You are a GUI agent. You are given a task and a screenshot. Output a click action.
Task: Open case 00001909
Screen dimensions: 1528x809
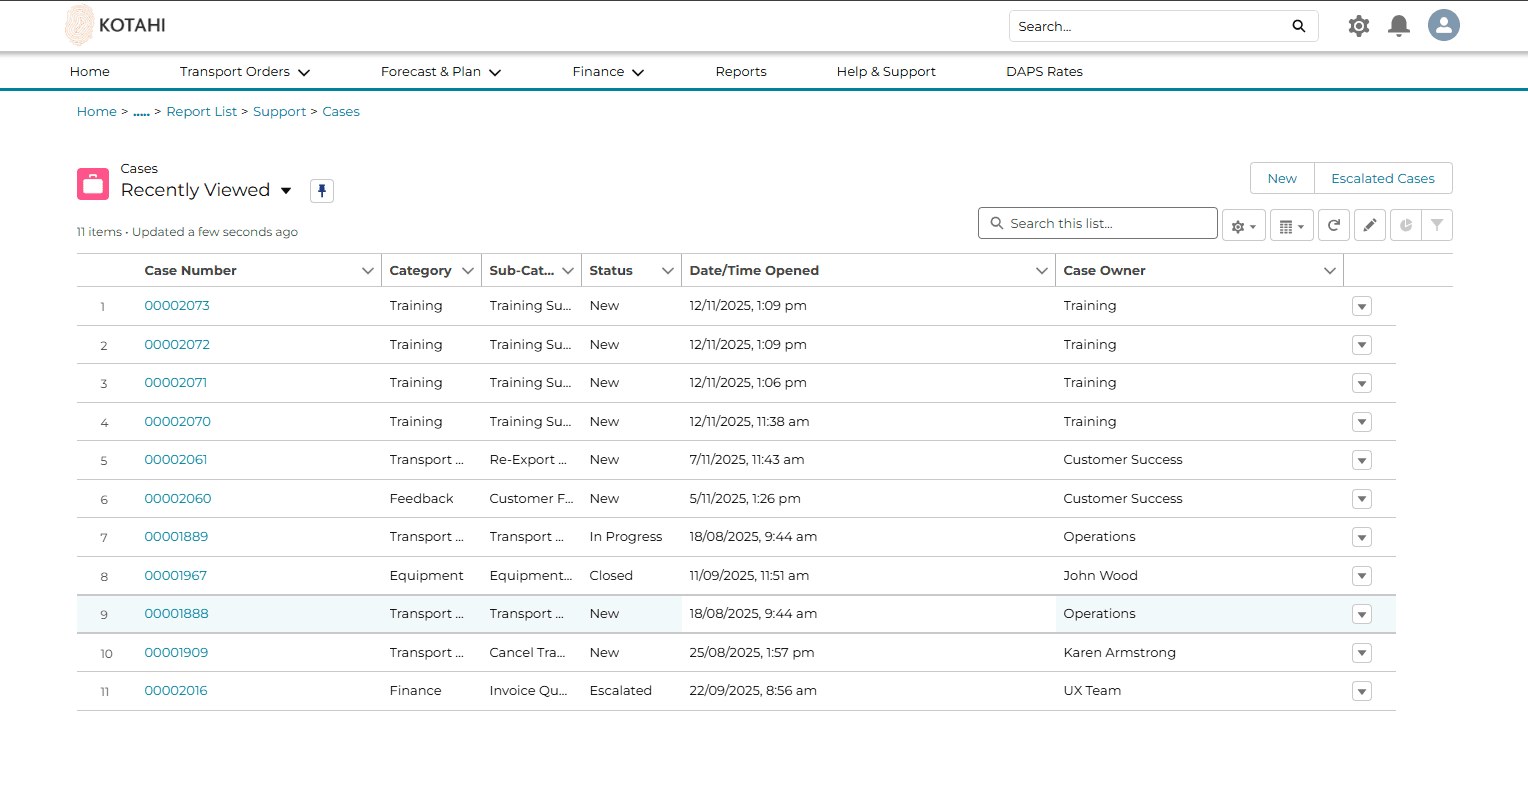(176, 653)
